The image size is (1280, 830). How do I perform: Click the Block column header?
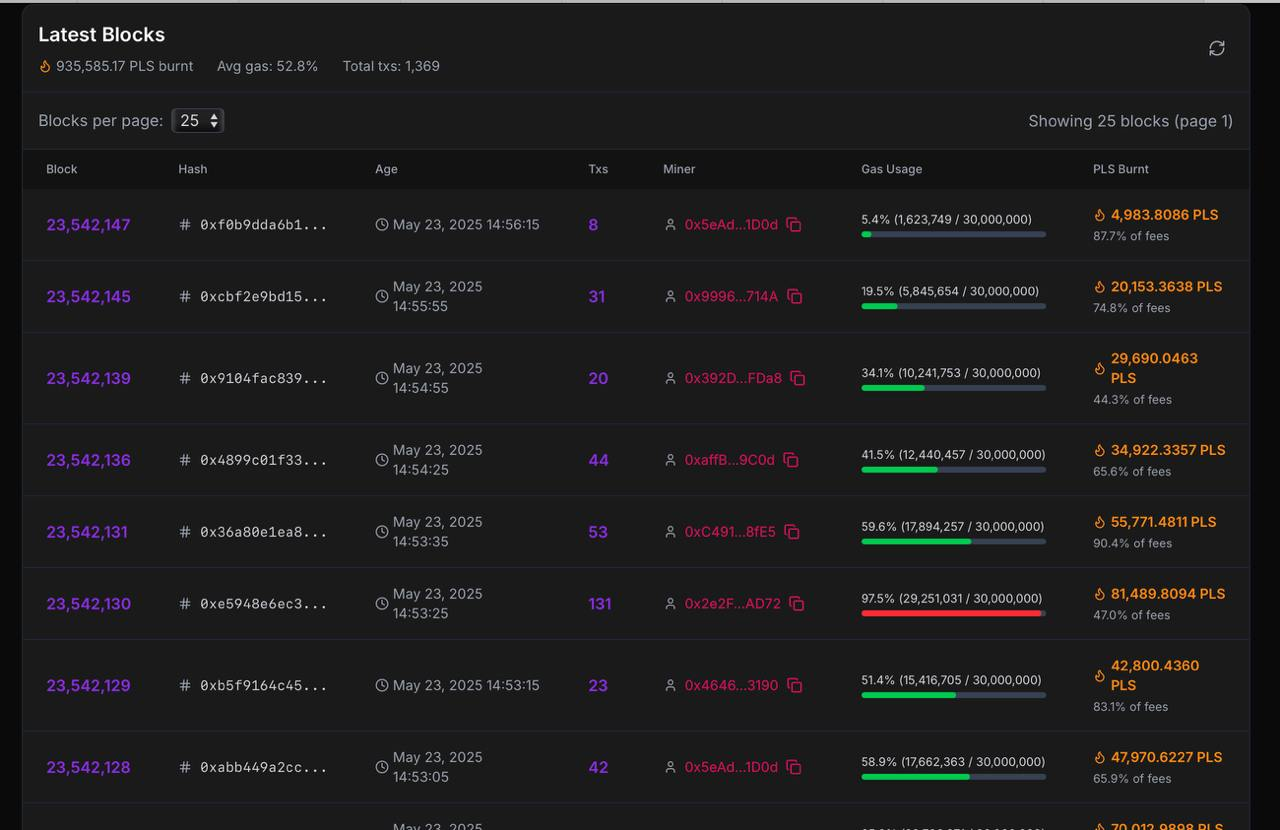(61, 169)
